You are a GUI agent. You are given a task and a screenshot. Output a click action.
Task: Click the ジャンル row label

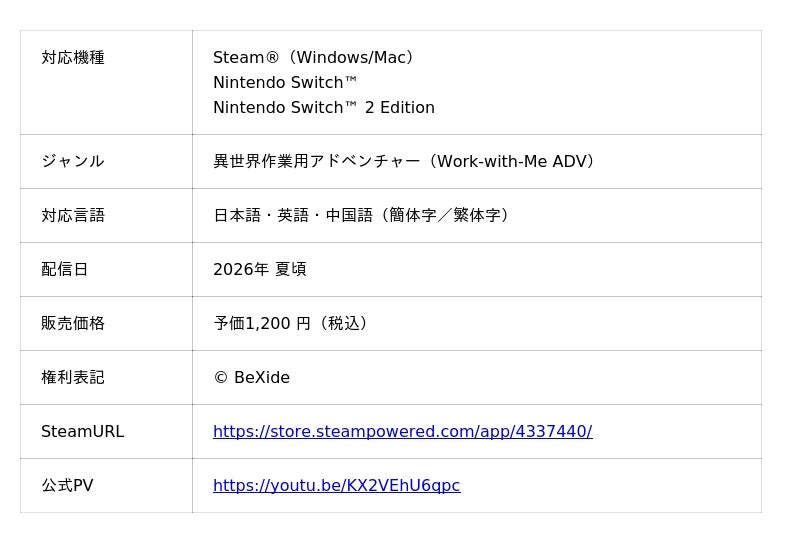(73, 162)
